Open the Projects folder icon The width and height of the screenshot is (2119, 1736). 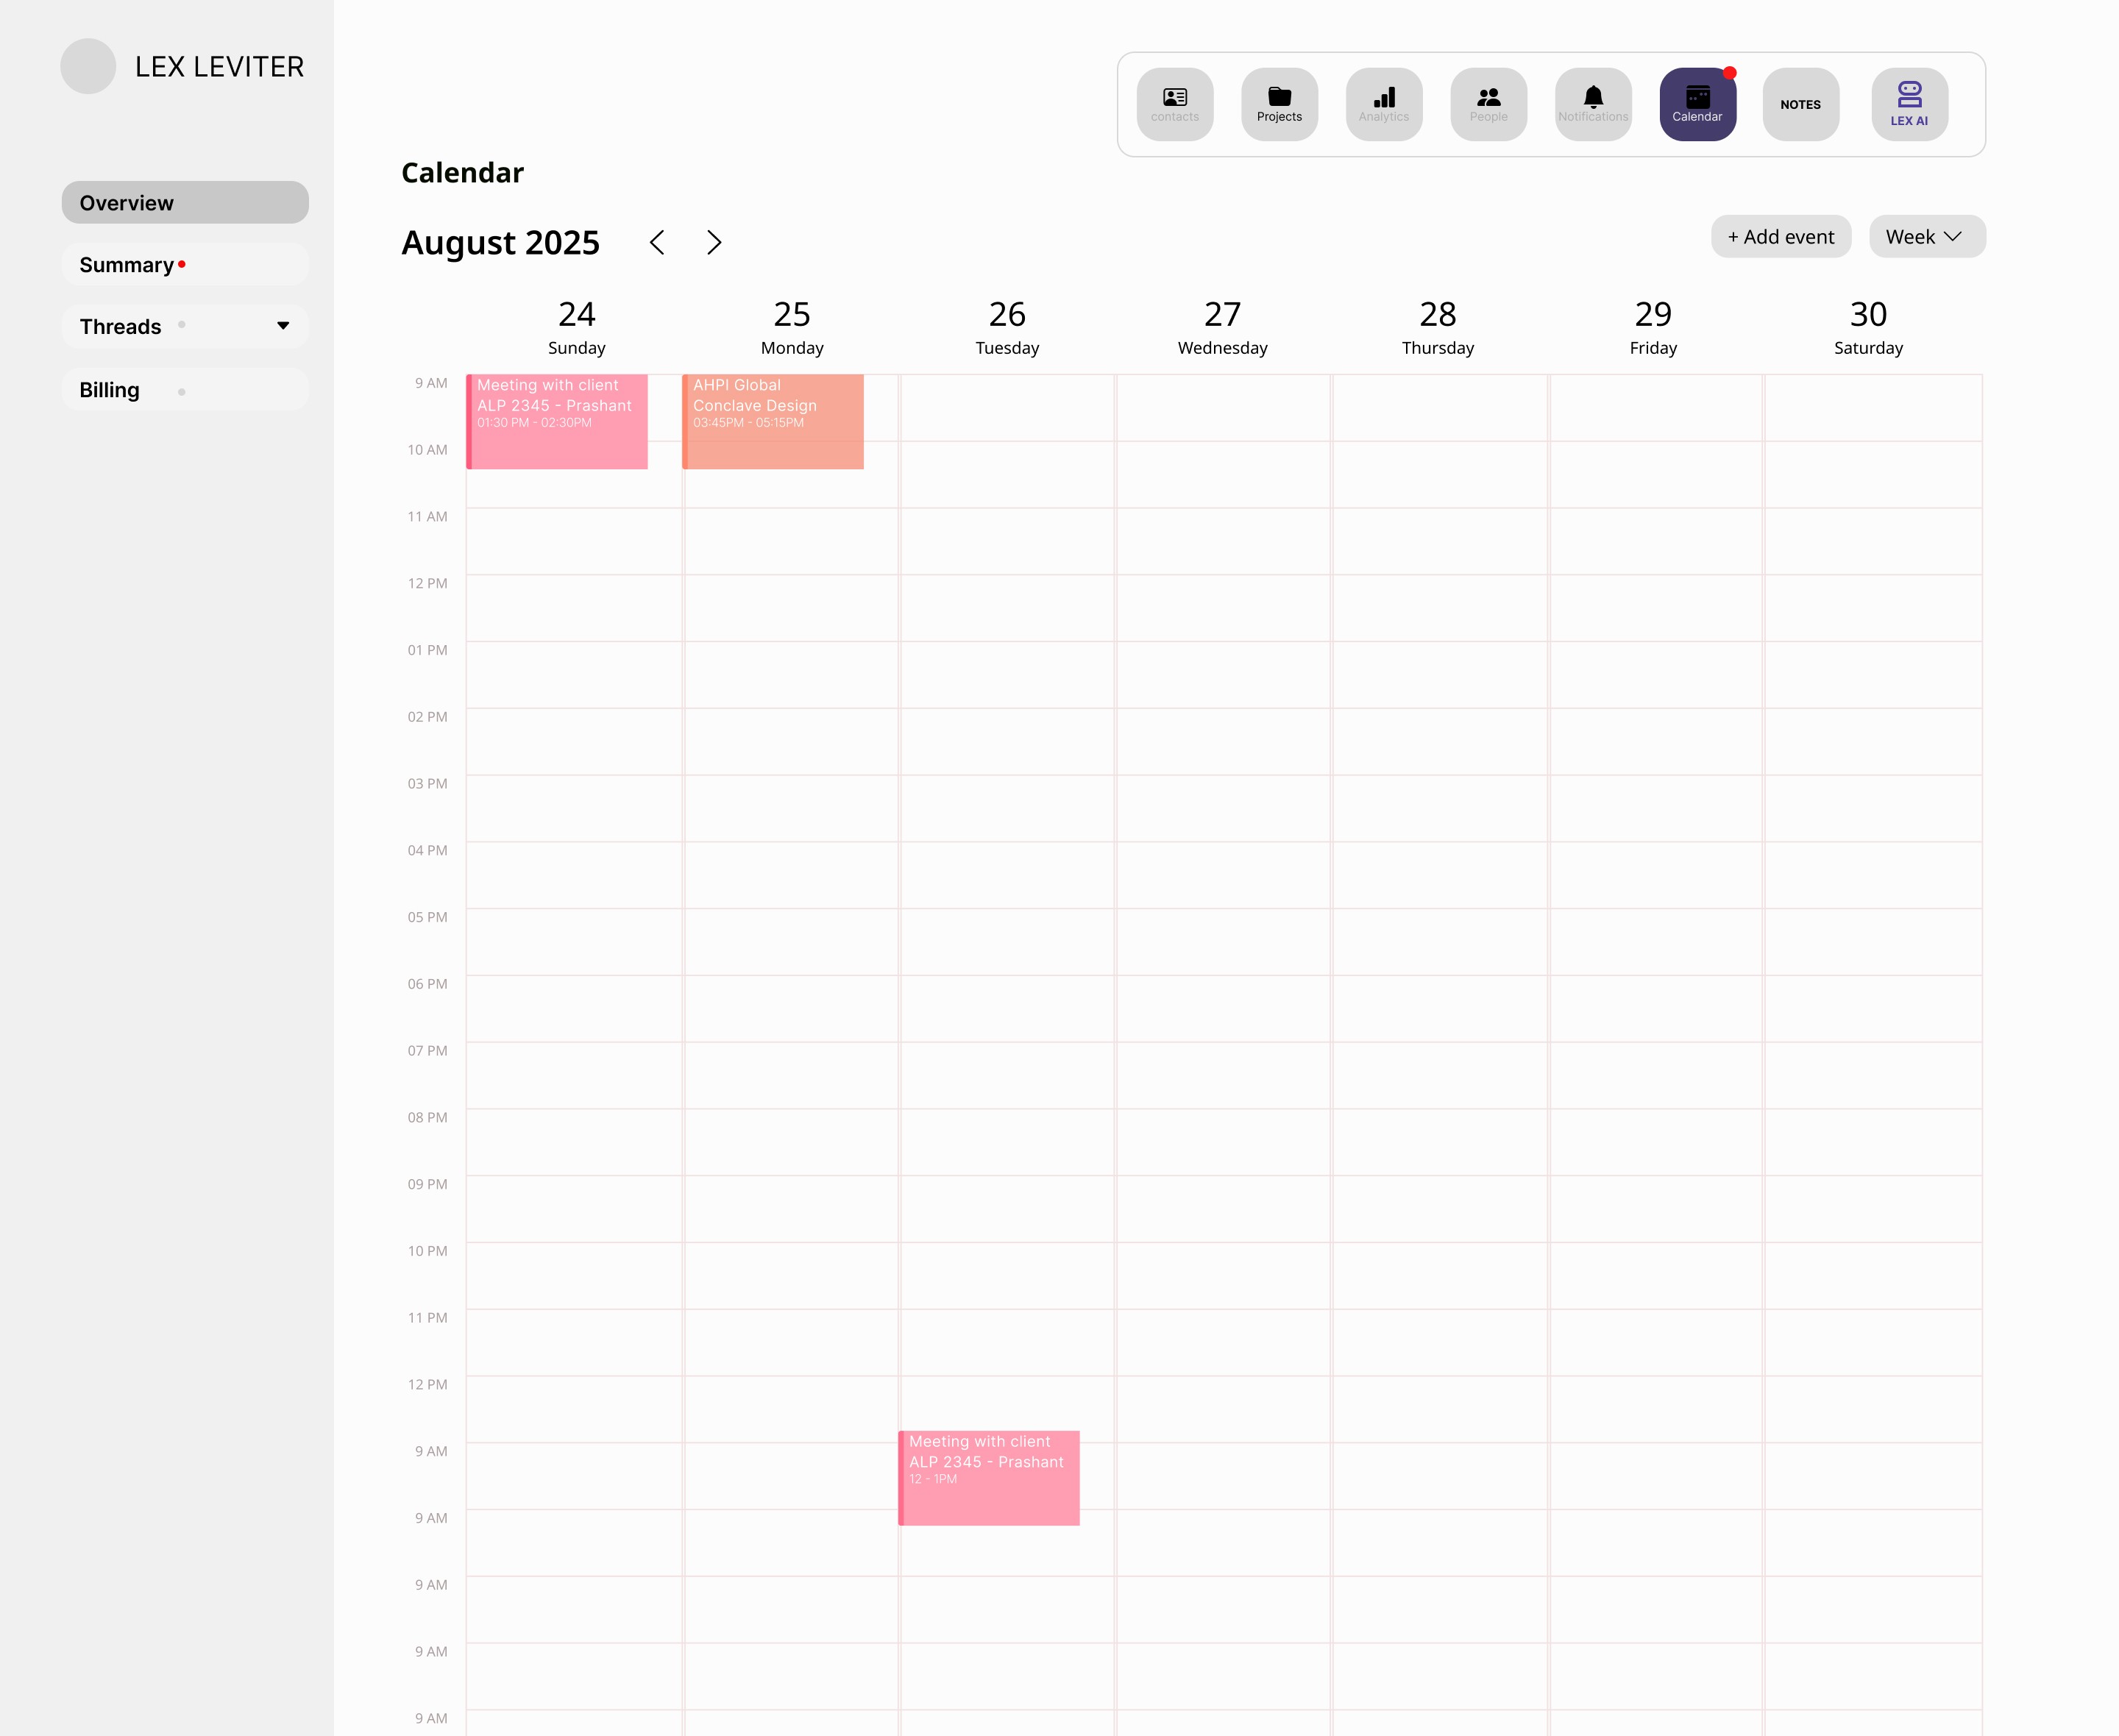1279,104
